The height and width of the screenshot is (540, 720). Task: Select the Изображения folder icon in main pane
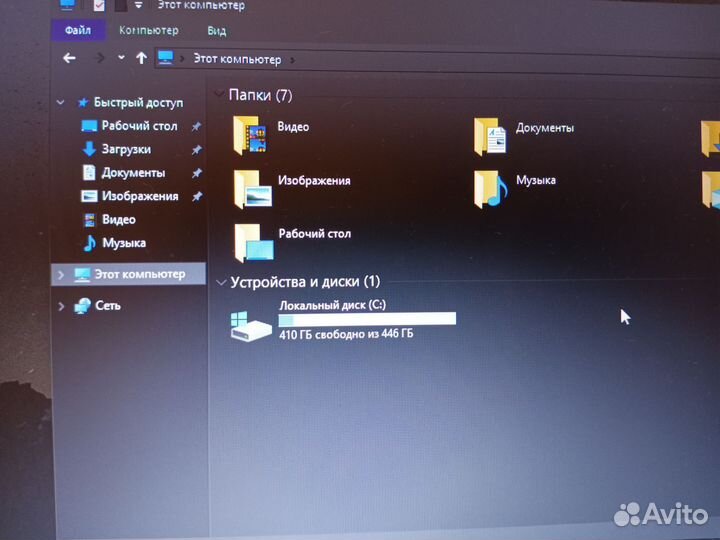pos(253,189)
